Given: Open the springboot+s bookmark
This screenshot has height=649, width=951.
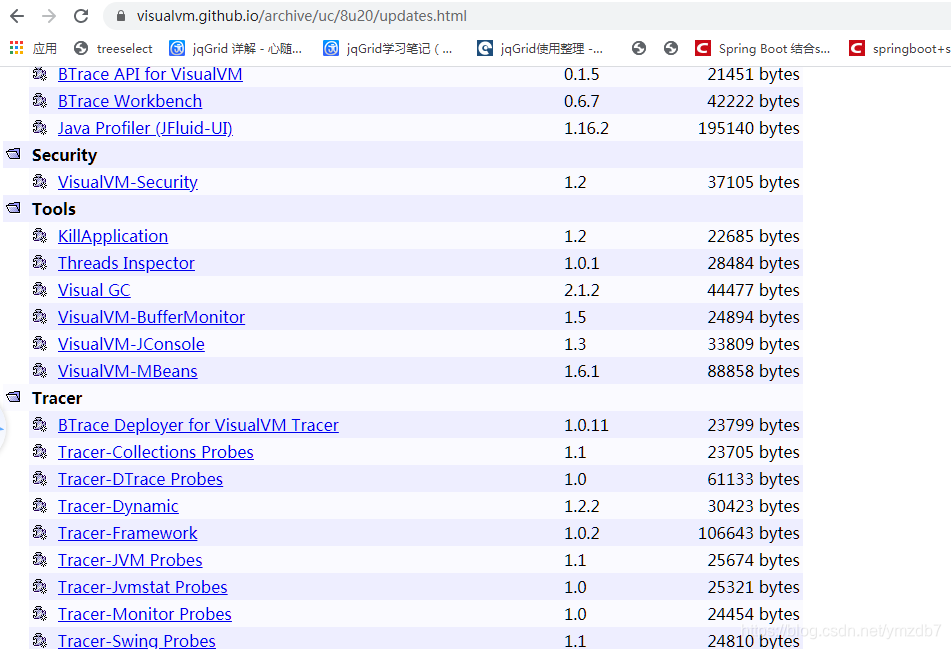Looking at the screenshot, I should pyautogui.click(x=899, y=49).
